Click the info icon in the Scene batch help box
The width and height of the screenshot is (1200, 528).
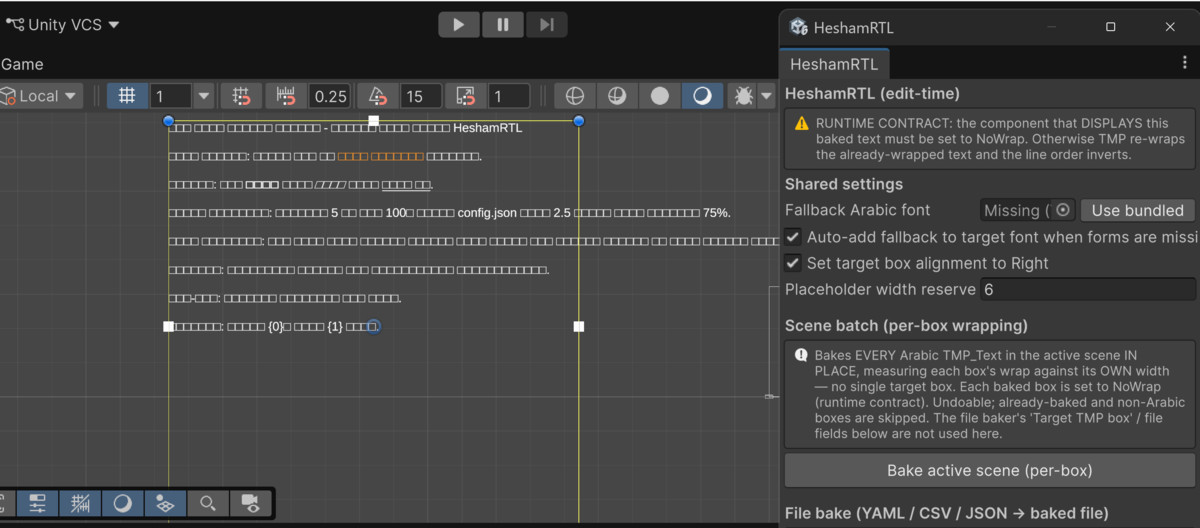pos(802,355)
